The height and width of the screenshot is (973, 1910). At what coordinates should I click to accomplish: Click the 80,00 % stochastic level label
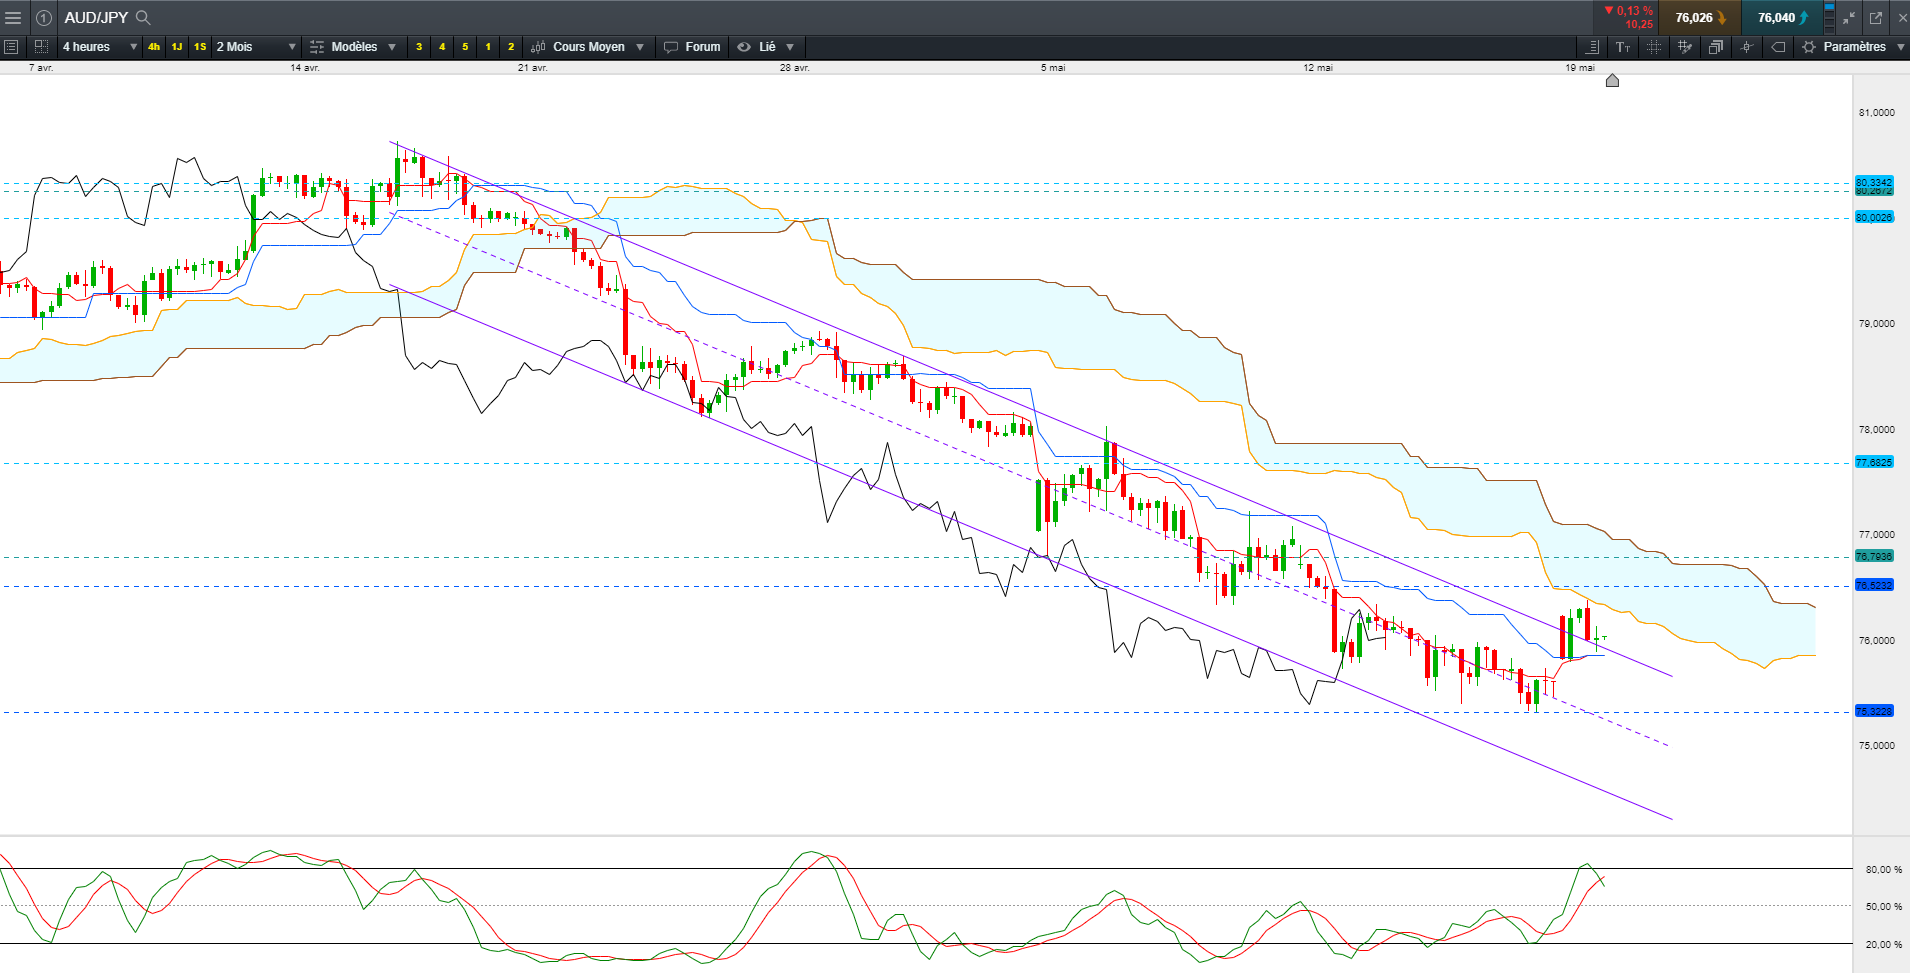pos(1884,870)
